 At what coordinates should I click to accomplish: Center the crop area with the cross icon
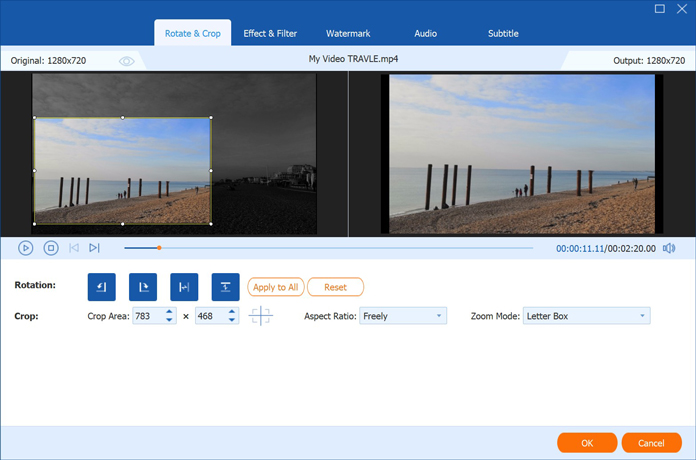click(261, 316)
